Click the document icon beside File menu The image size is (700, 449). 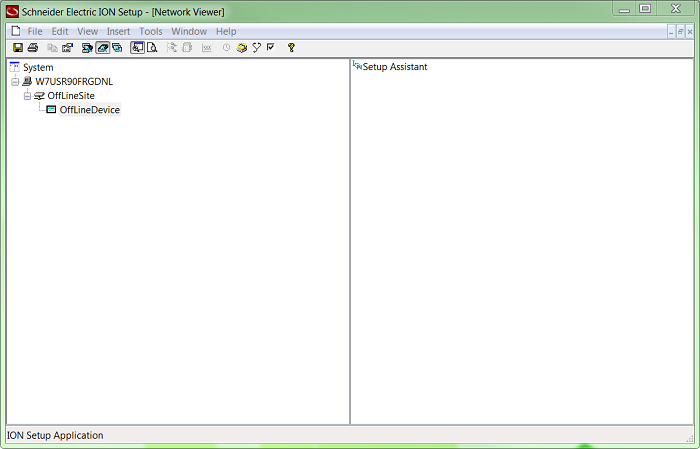point(16,31)
